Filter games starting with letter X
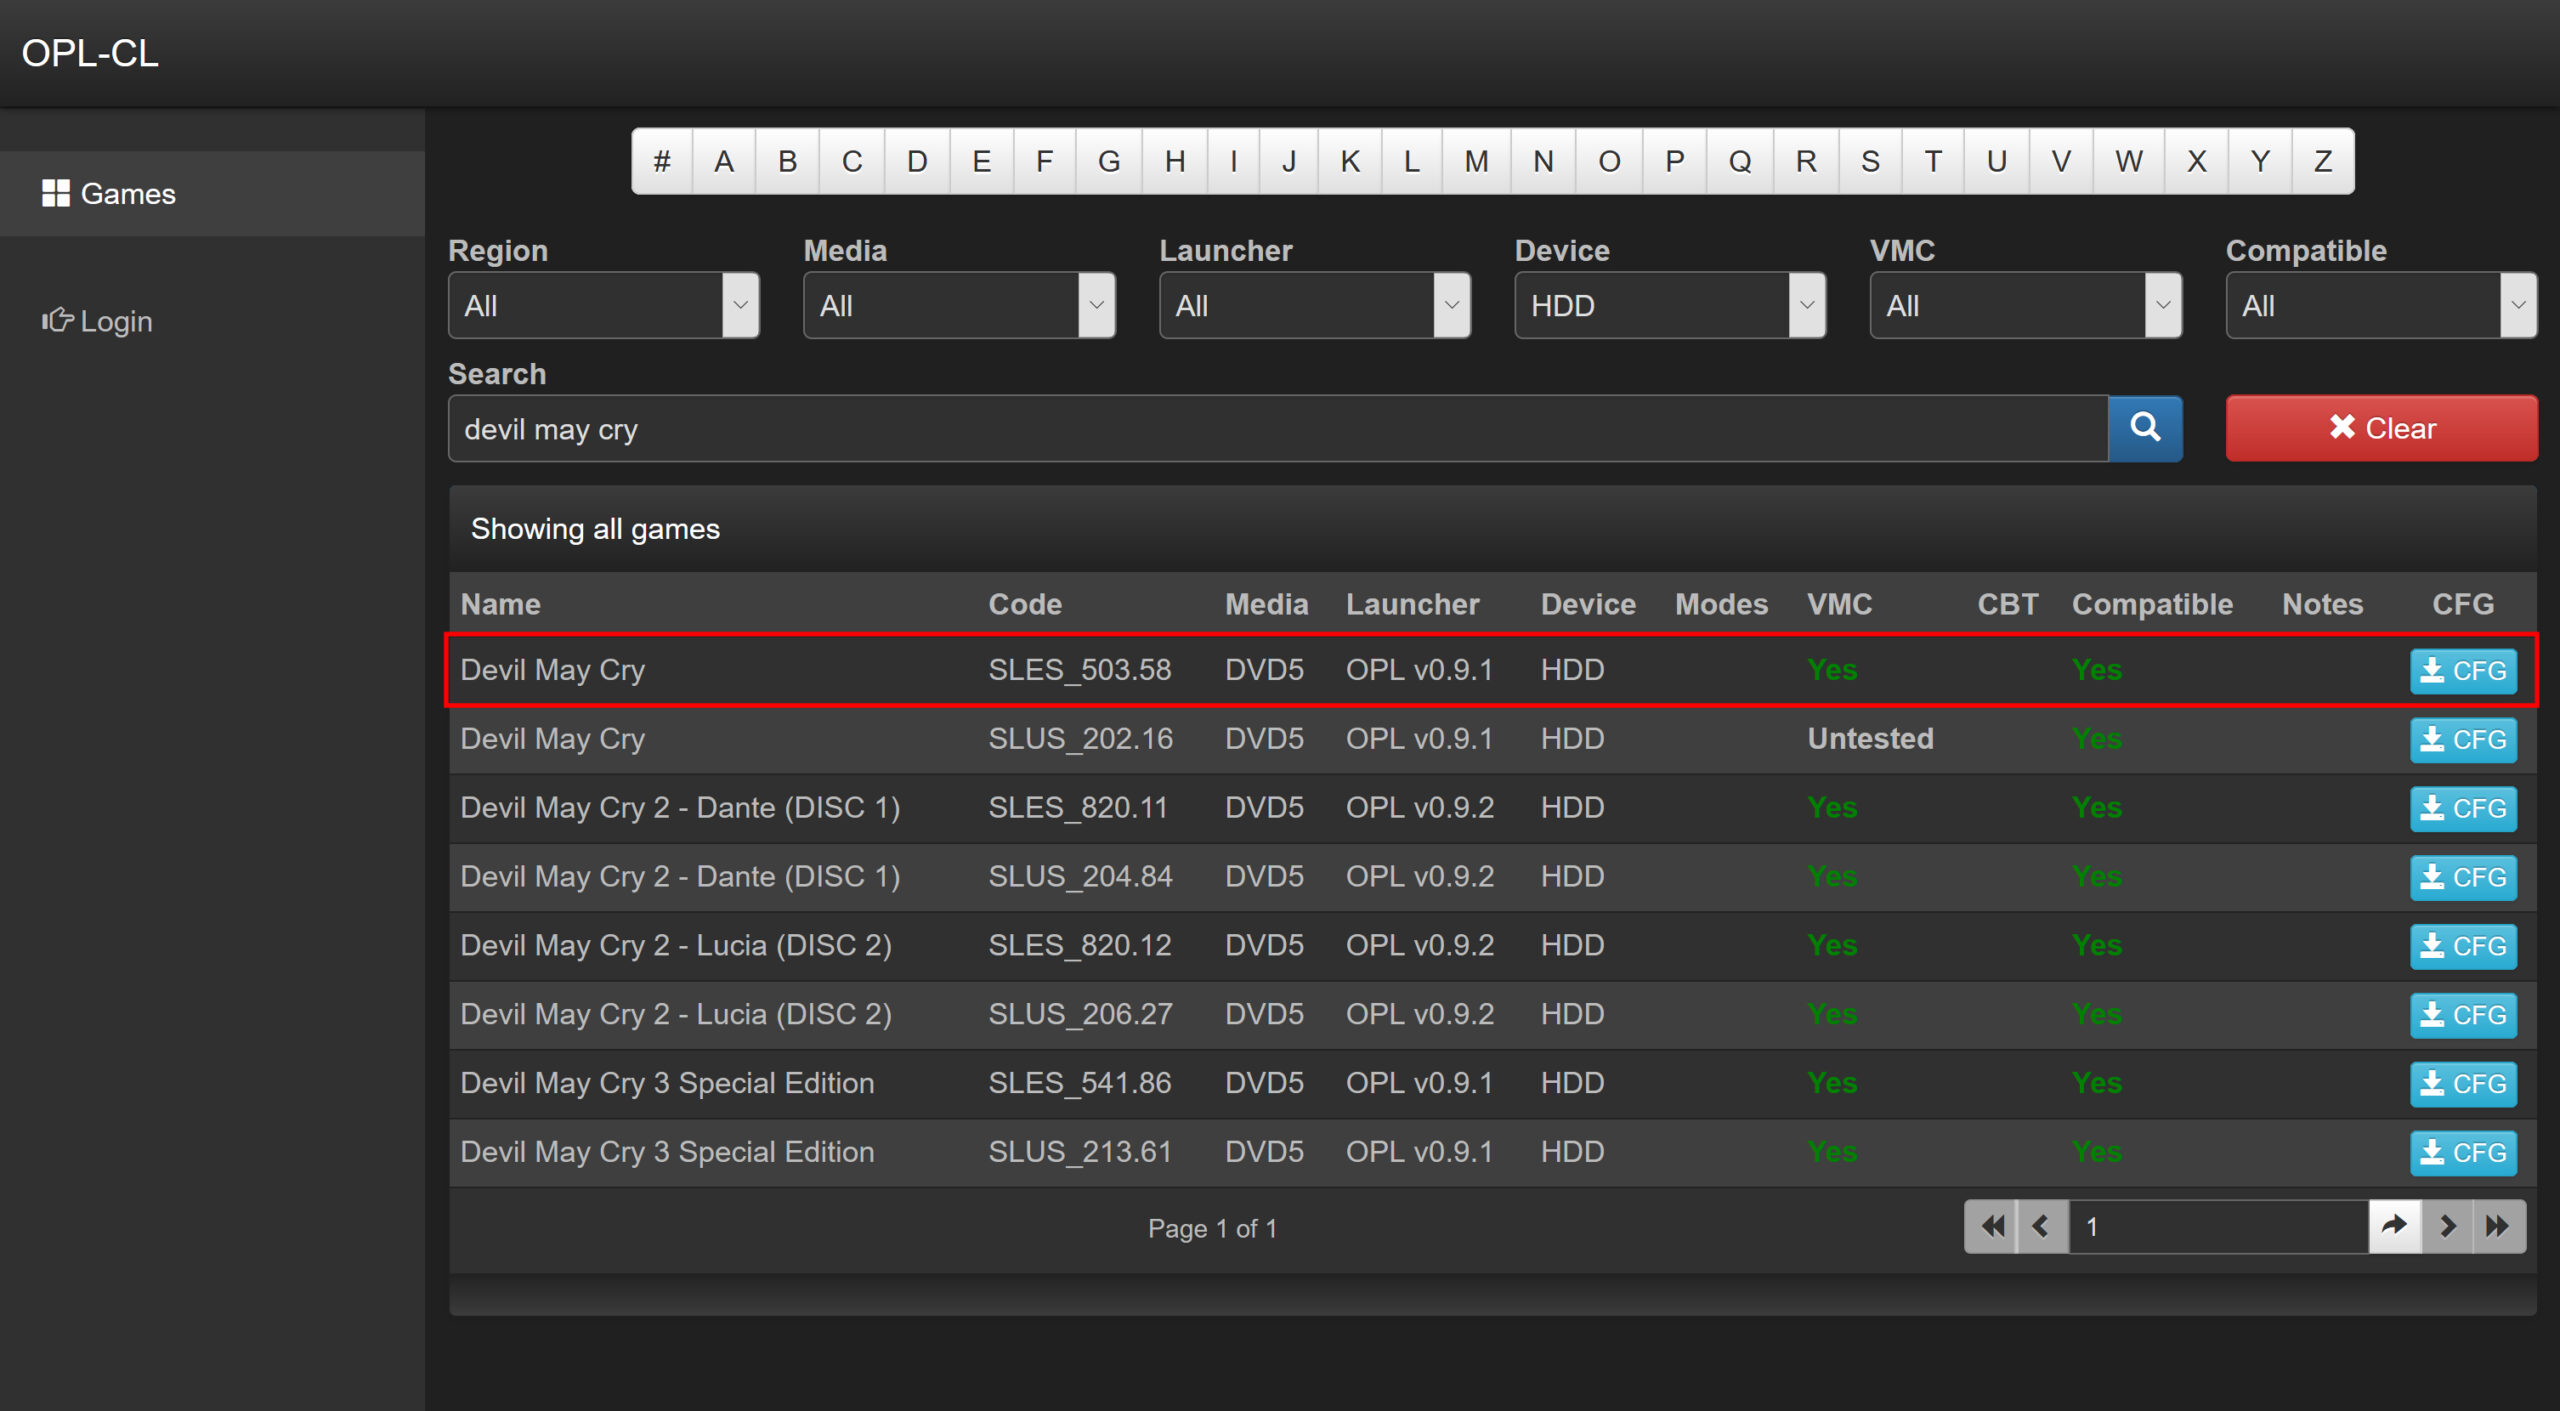The width and height of the screenshot is (2560, 1411). point(2197,161)
